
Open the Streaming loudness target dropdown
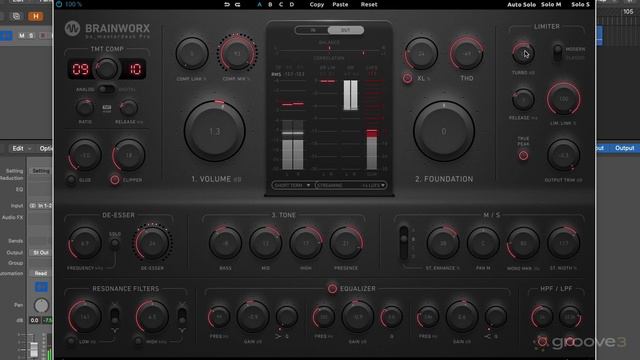coord(351,185)
